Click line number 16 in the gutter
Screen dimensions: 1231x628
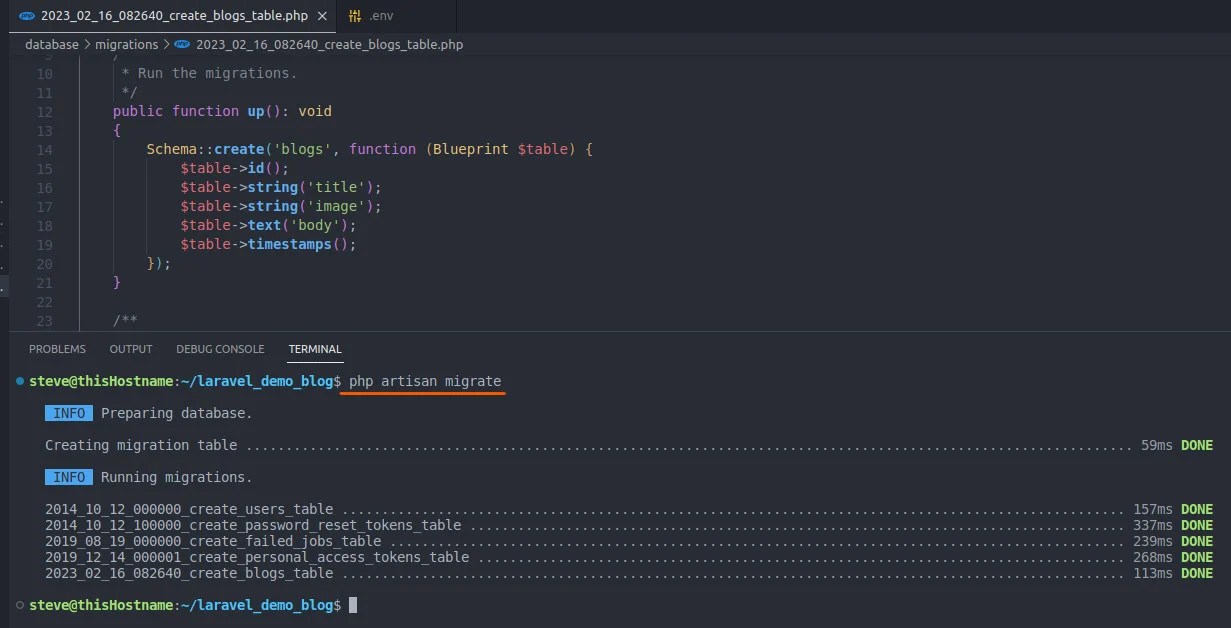click(45, 186)
